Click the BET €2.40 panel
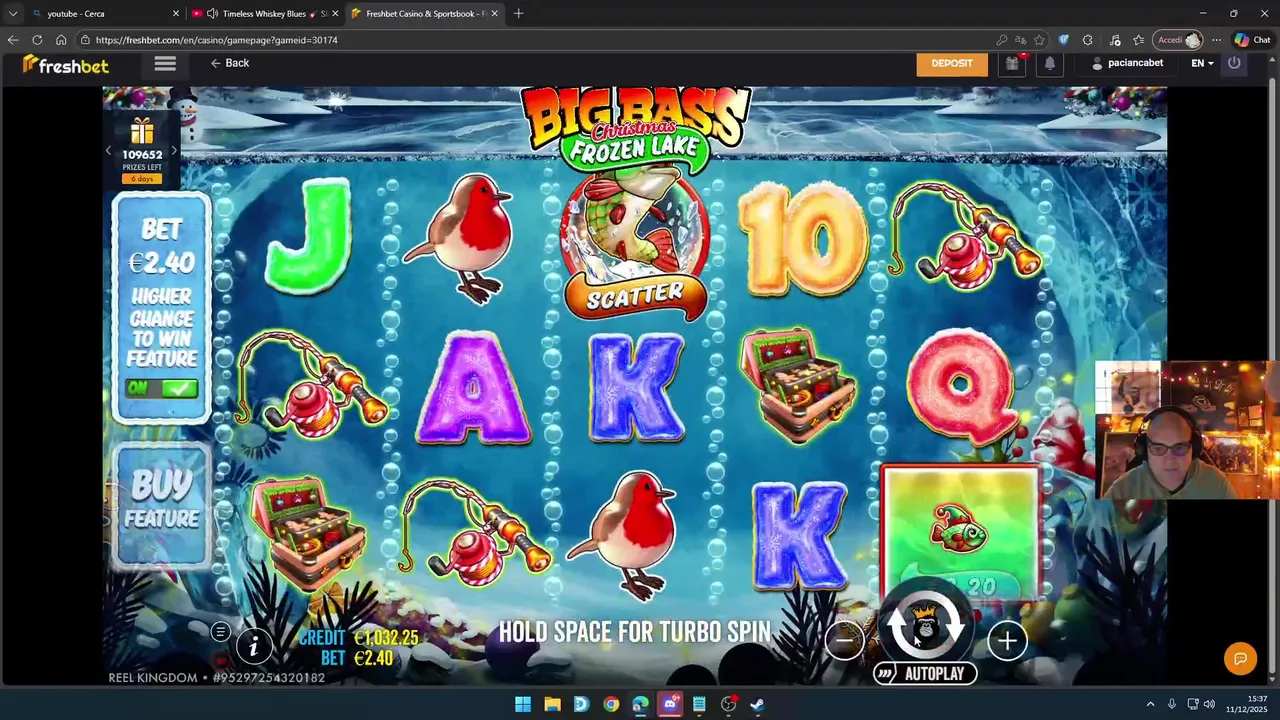 click(x=162, y=307)
